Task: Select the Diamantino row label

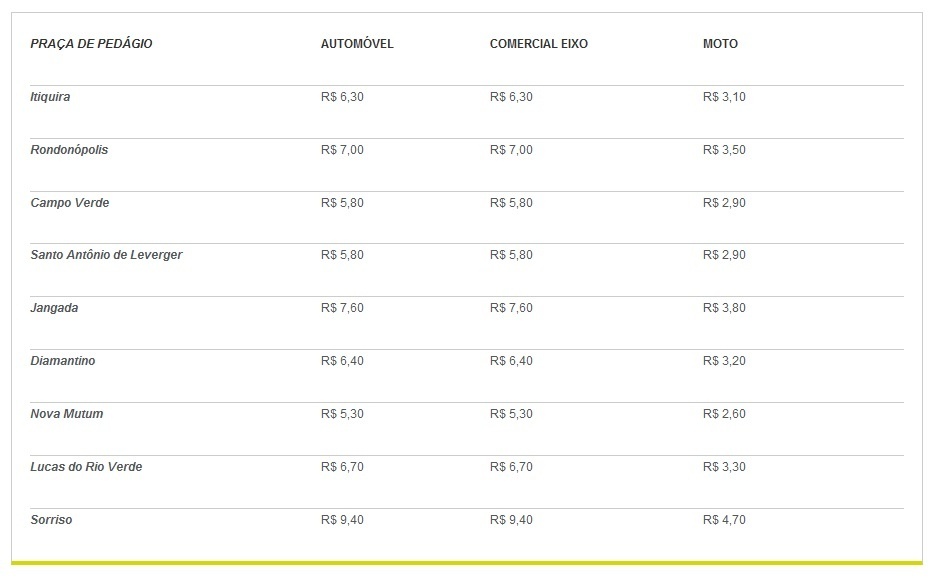Action: click(x=63, y=361)
